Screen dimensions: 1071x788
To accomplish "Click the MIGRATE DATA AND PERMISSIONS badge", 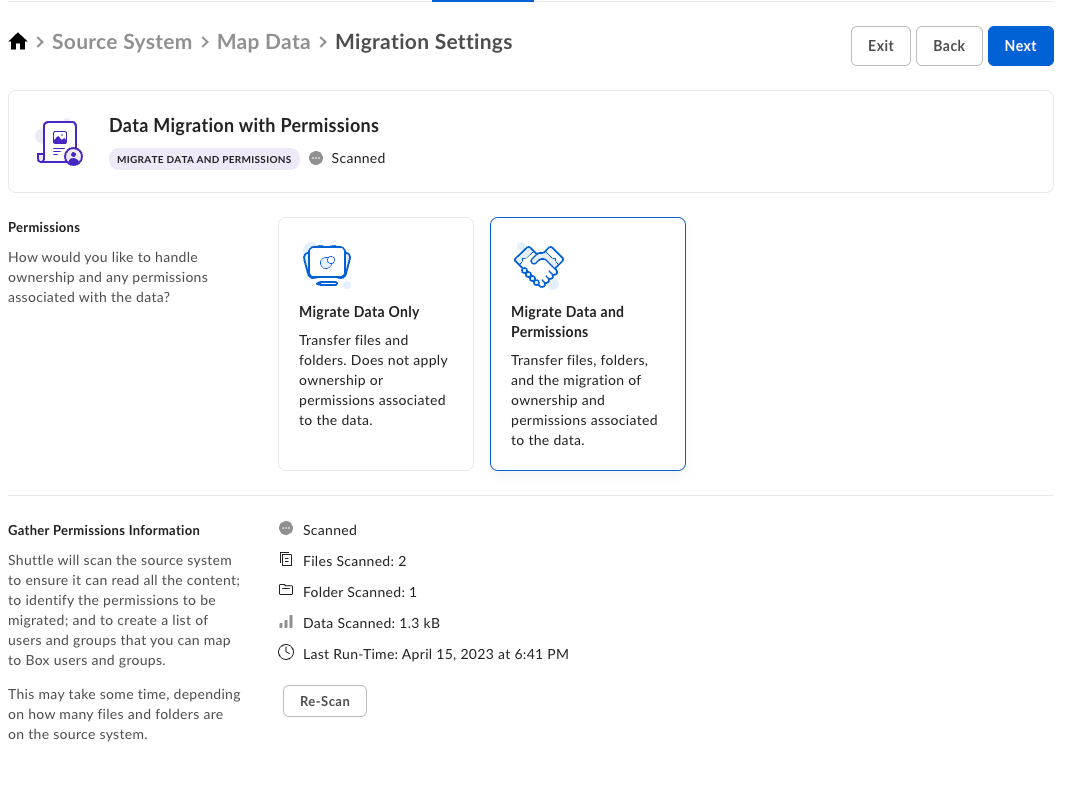I will coord(204,159).
